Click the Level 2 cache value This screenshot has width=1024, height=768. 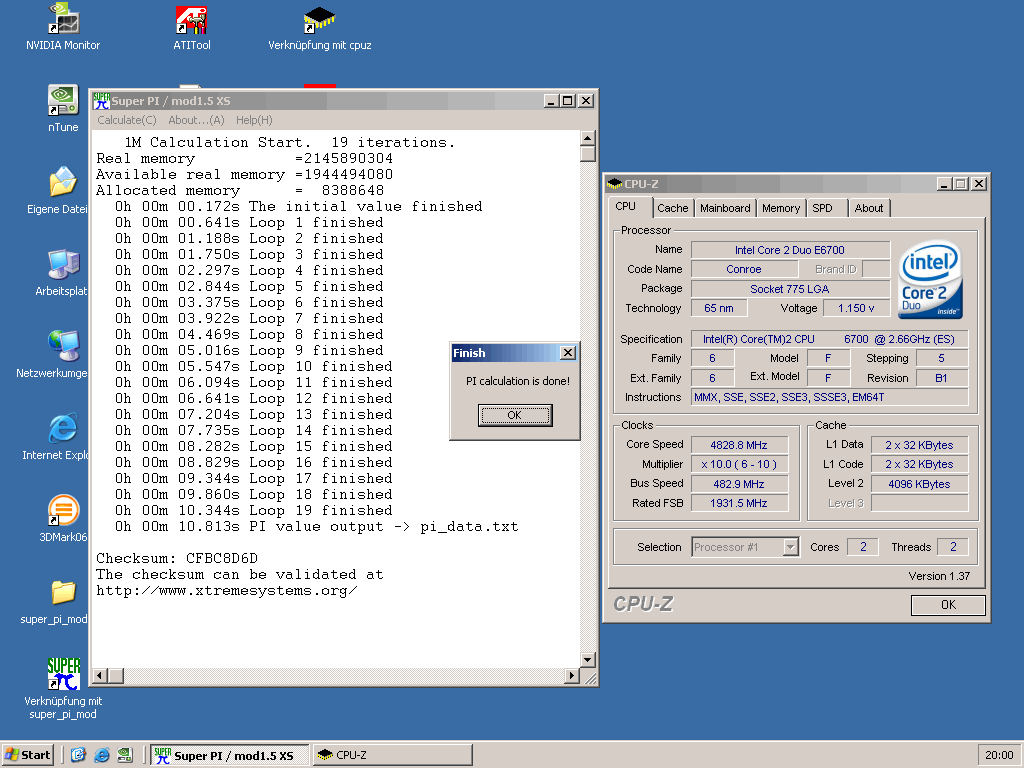pos(920,484)
